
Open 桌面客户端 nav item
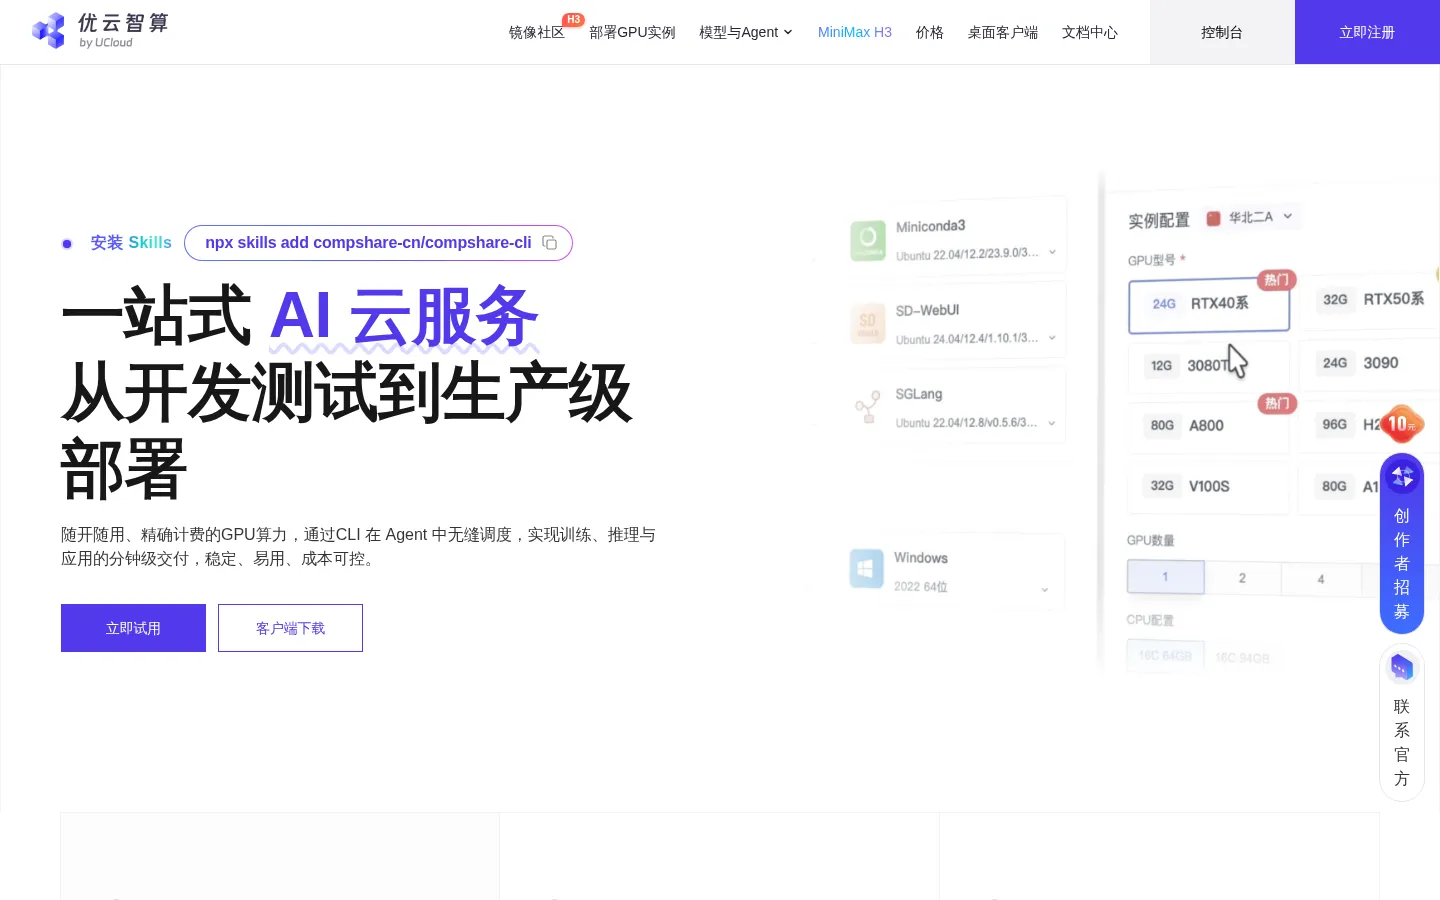pyautogui.click(x=1003, y=32)
